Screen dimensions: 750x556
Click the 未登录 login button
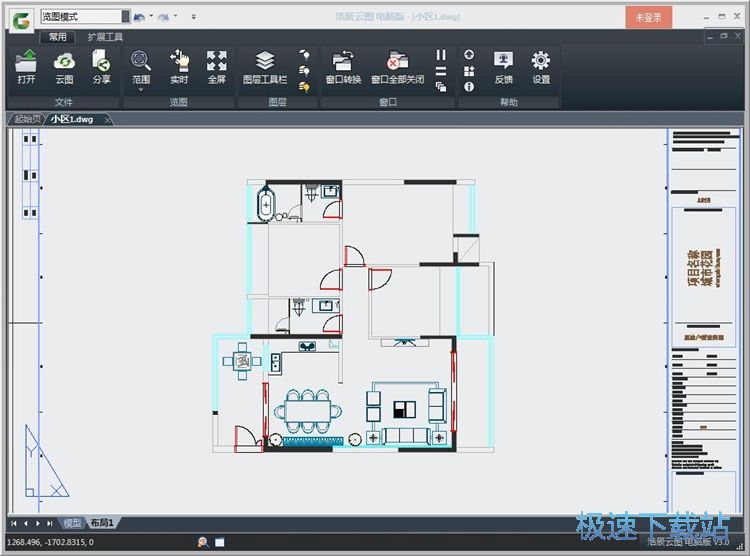[x=648, y=17]
